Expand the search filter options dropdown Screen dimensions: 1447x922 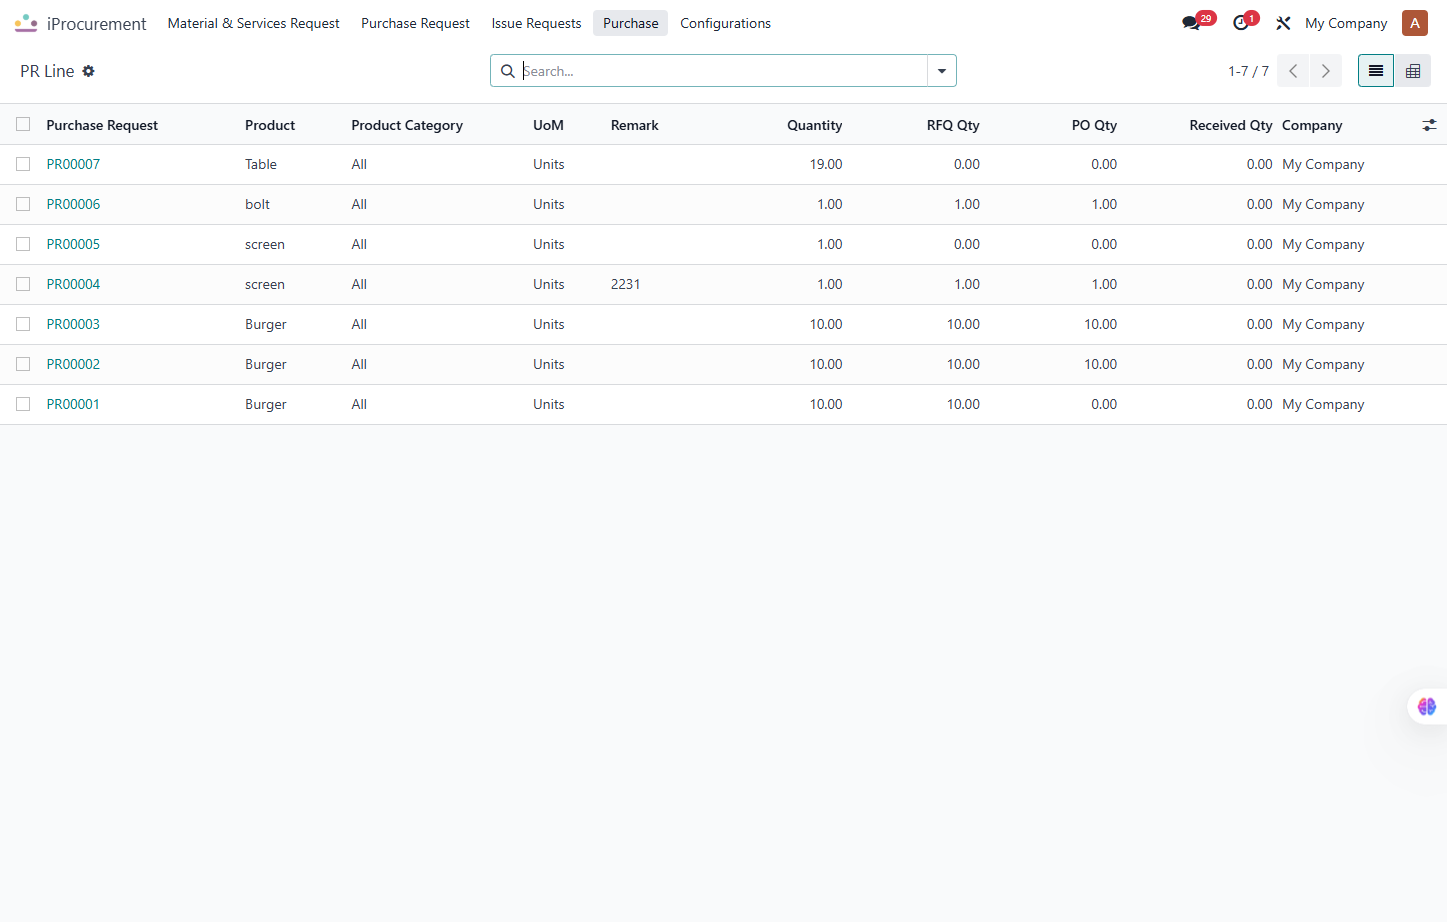tap(942, 71)
